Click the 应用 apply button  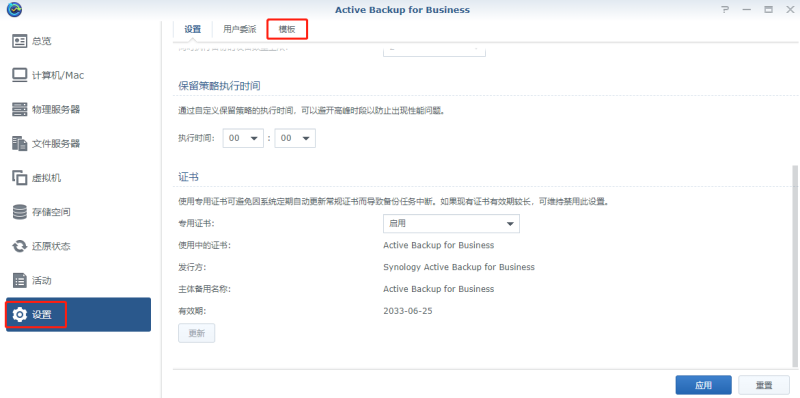click(704, 385)
